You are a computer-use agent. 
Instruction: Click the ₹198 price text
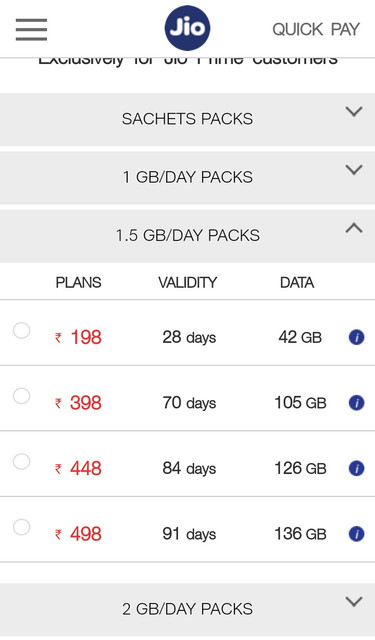[78, 338]
